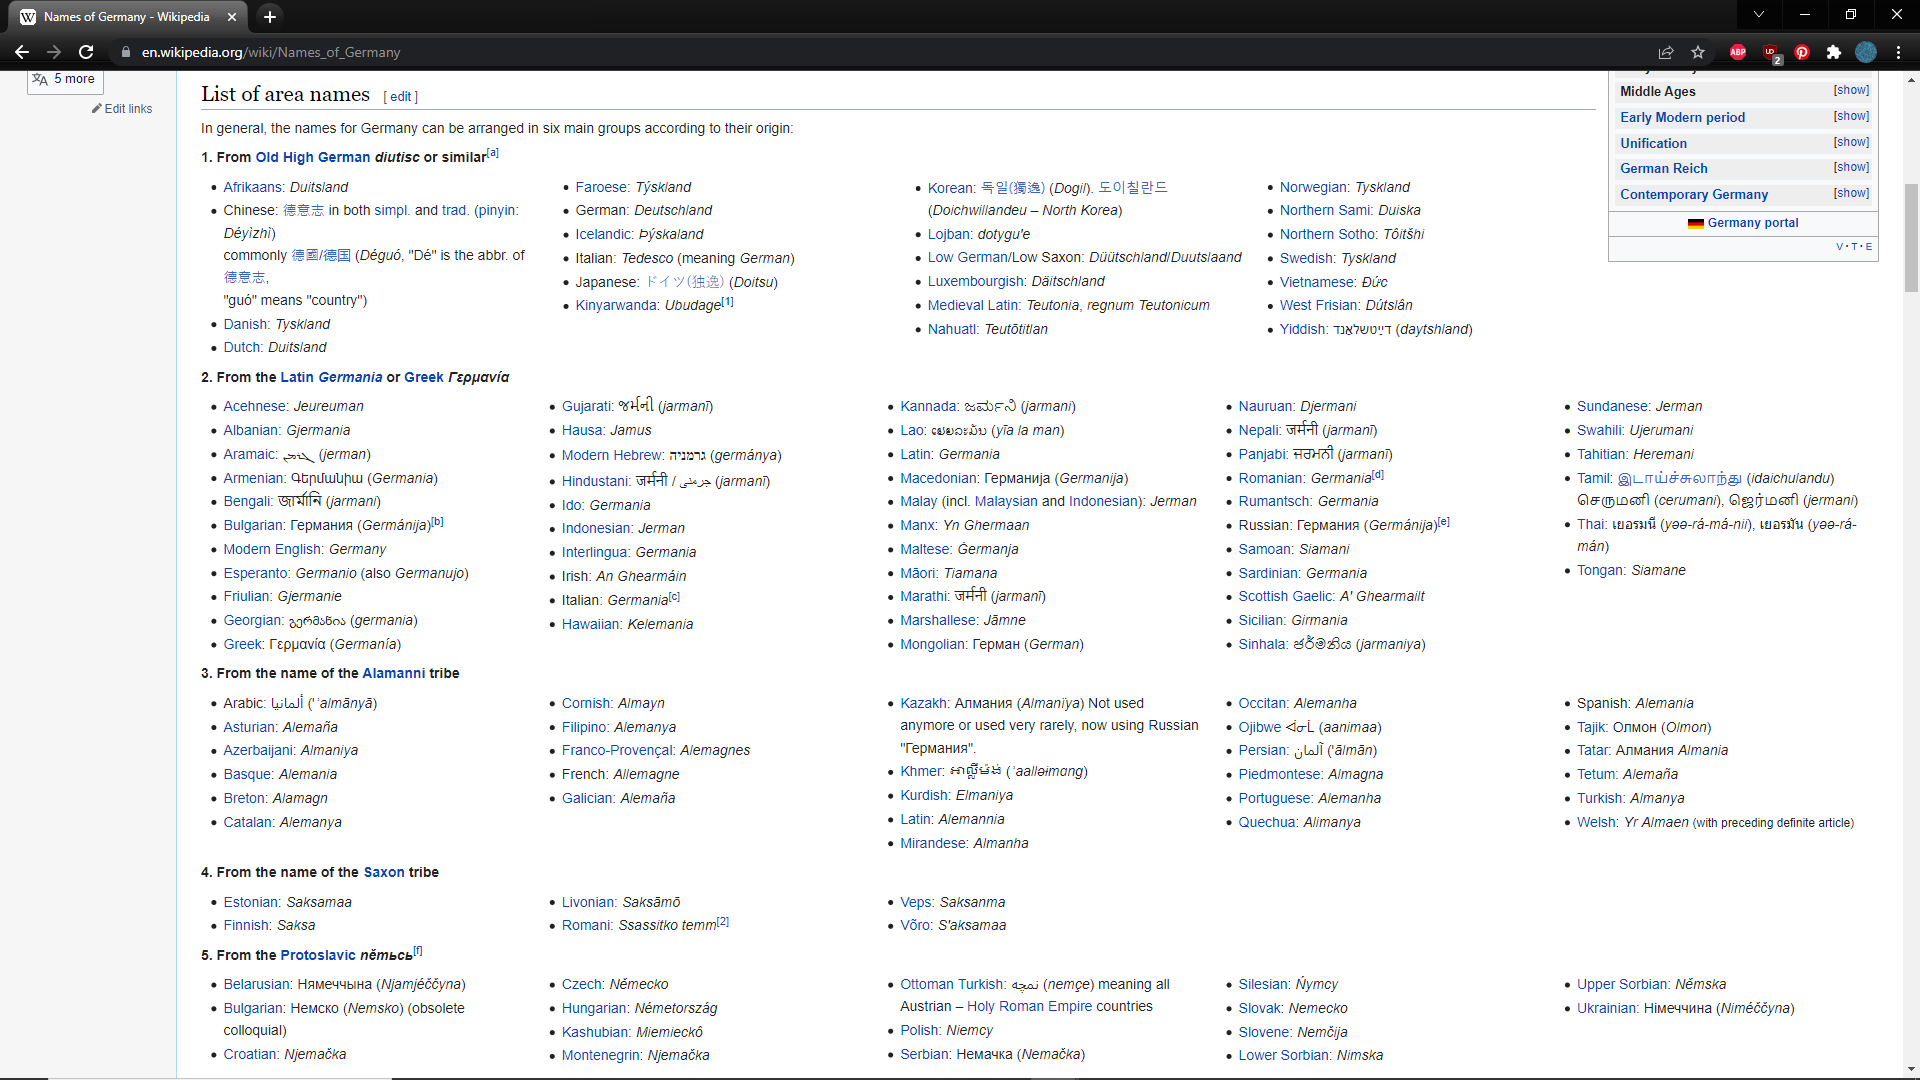Open the Kannada language link

point(928,406)
